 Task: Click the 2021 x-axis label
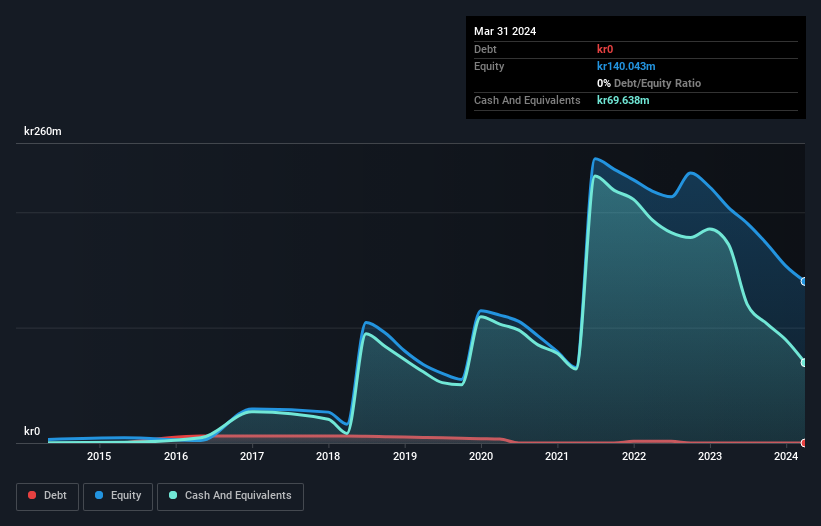(557, 456)
